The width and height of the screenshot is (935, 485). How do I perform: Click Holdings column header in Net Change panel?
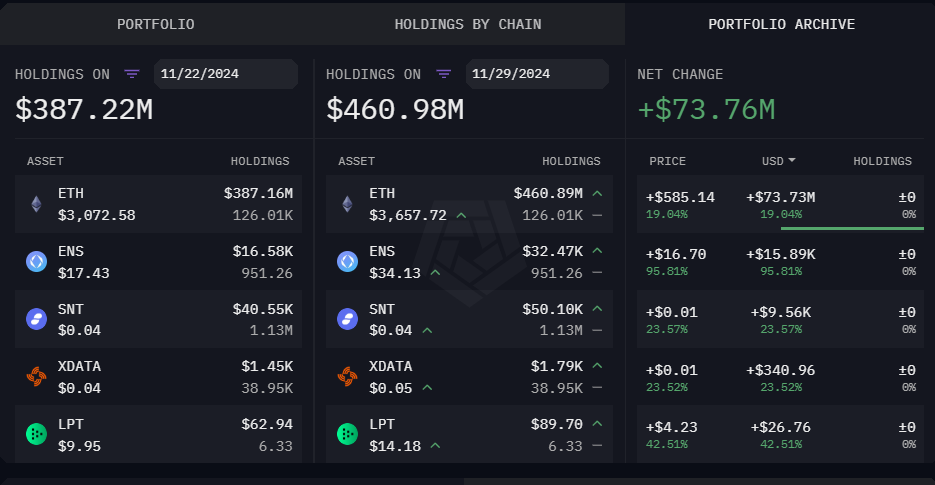click(882, 161)
